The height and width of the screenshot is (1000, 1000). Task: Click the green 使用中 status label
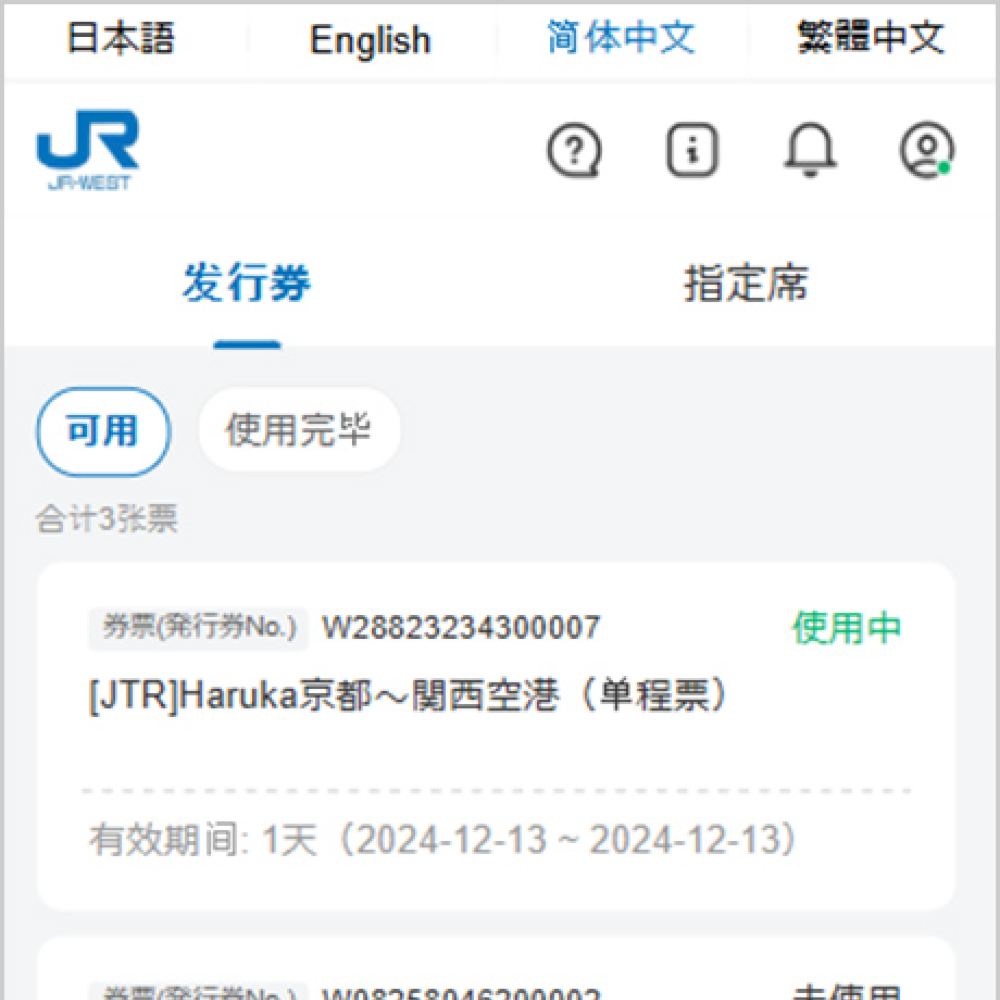point(846,628)
